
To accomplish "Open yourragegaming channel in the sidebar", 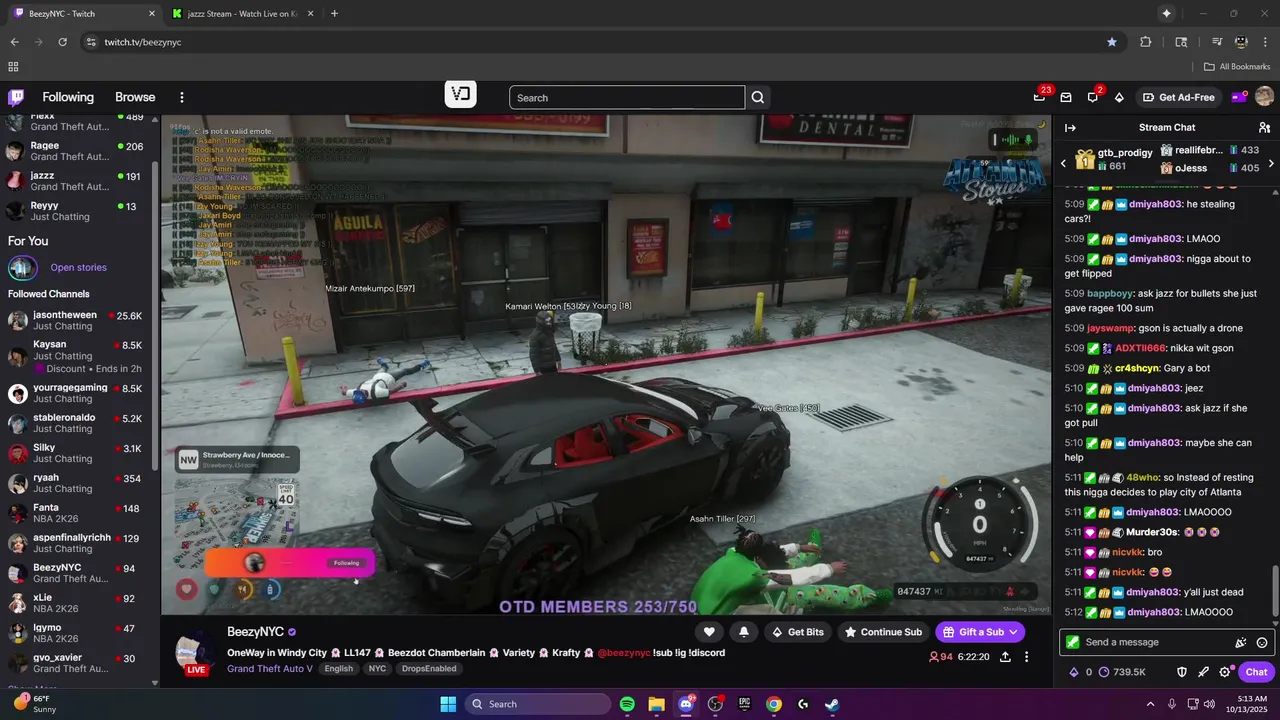I will (80, 393).
